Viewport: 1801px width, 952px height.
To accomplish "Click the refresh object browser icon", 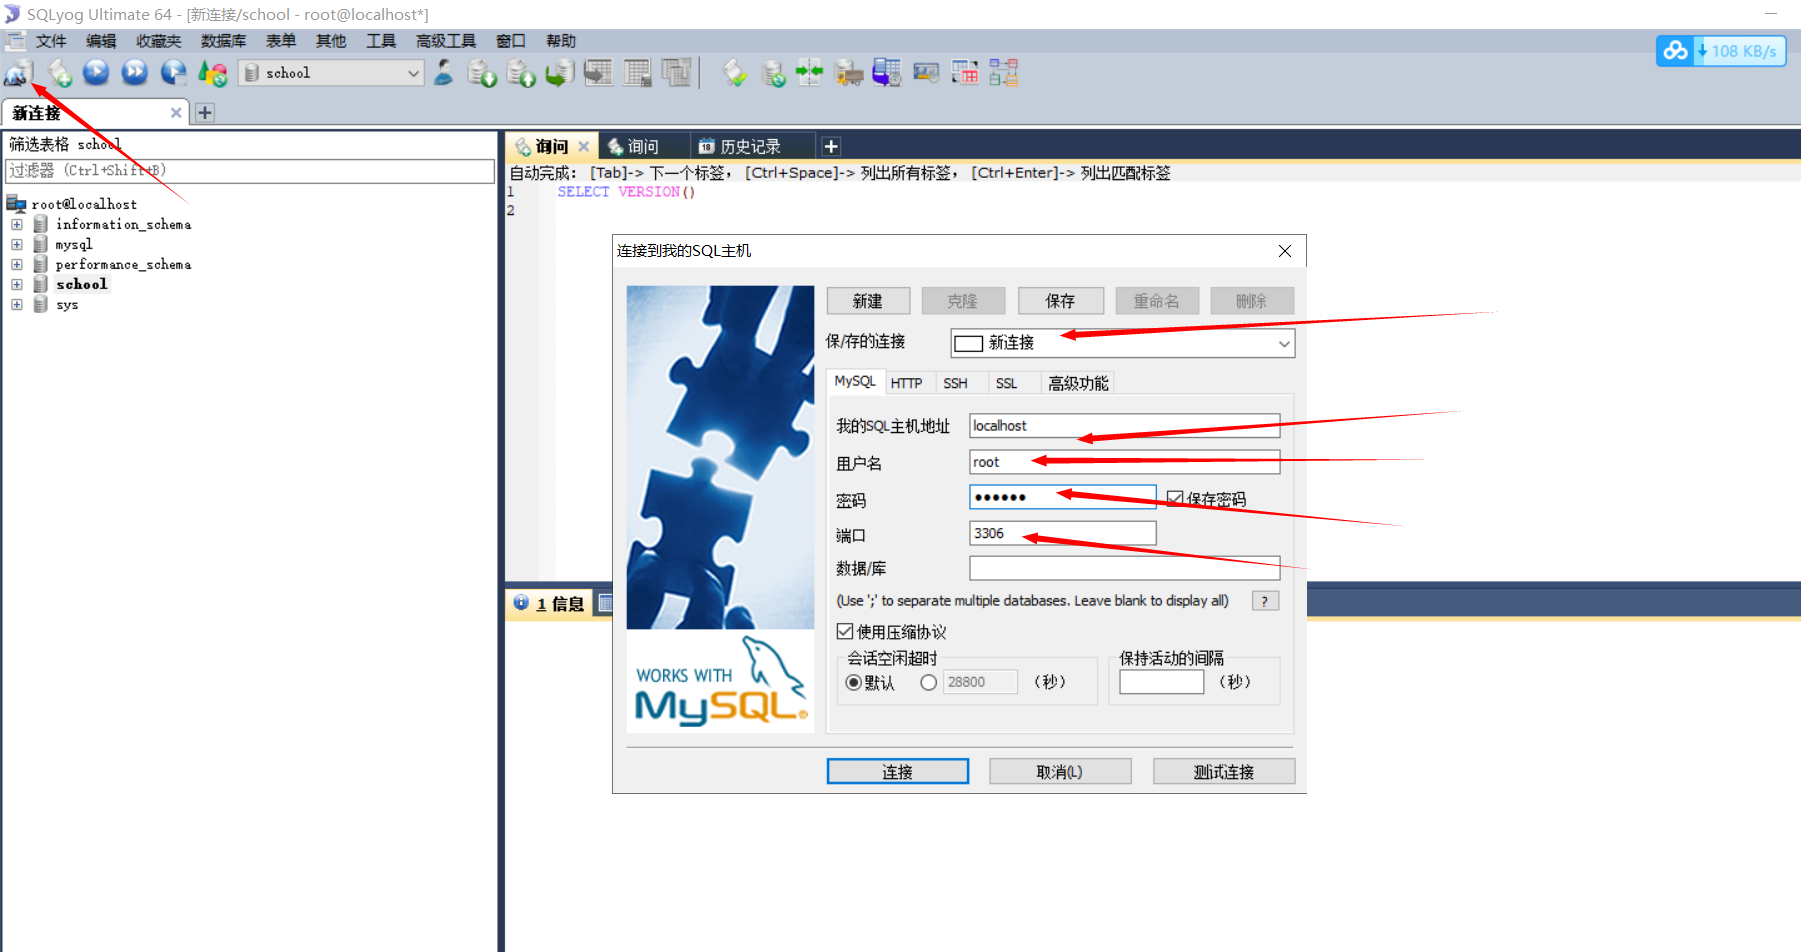I will (212, 73).
